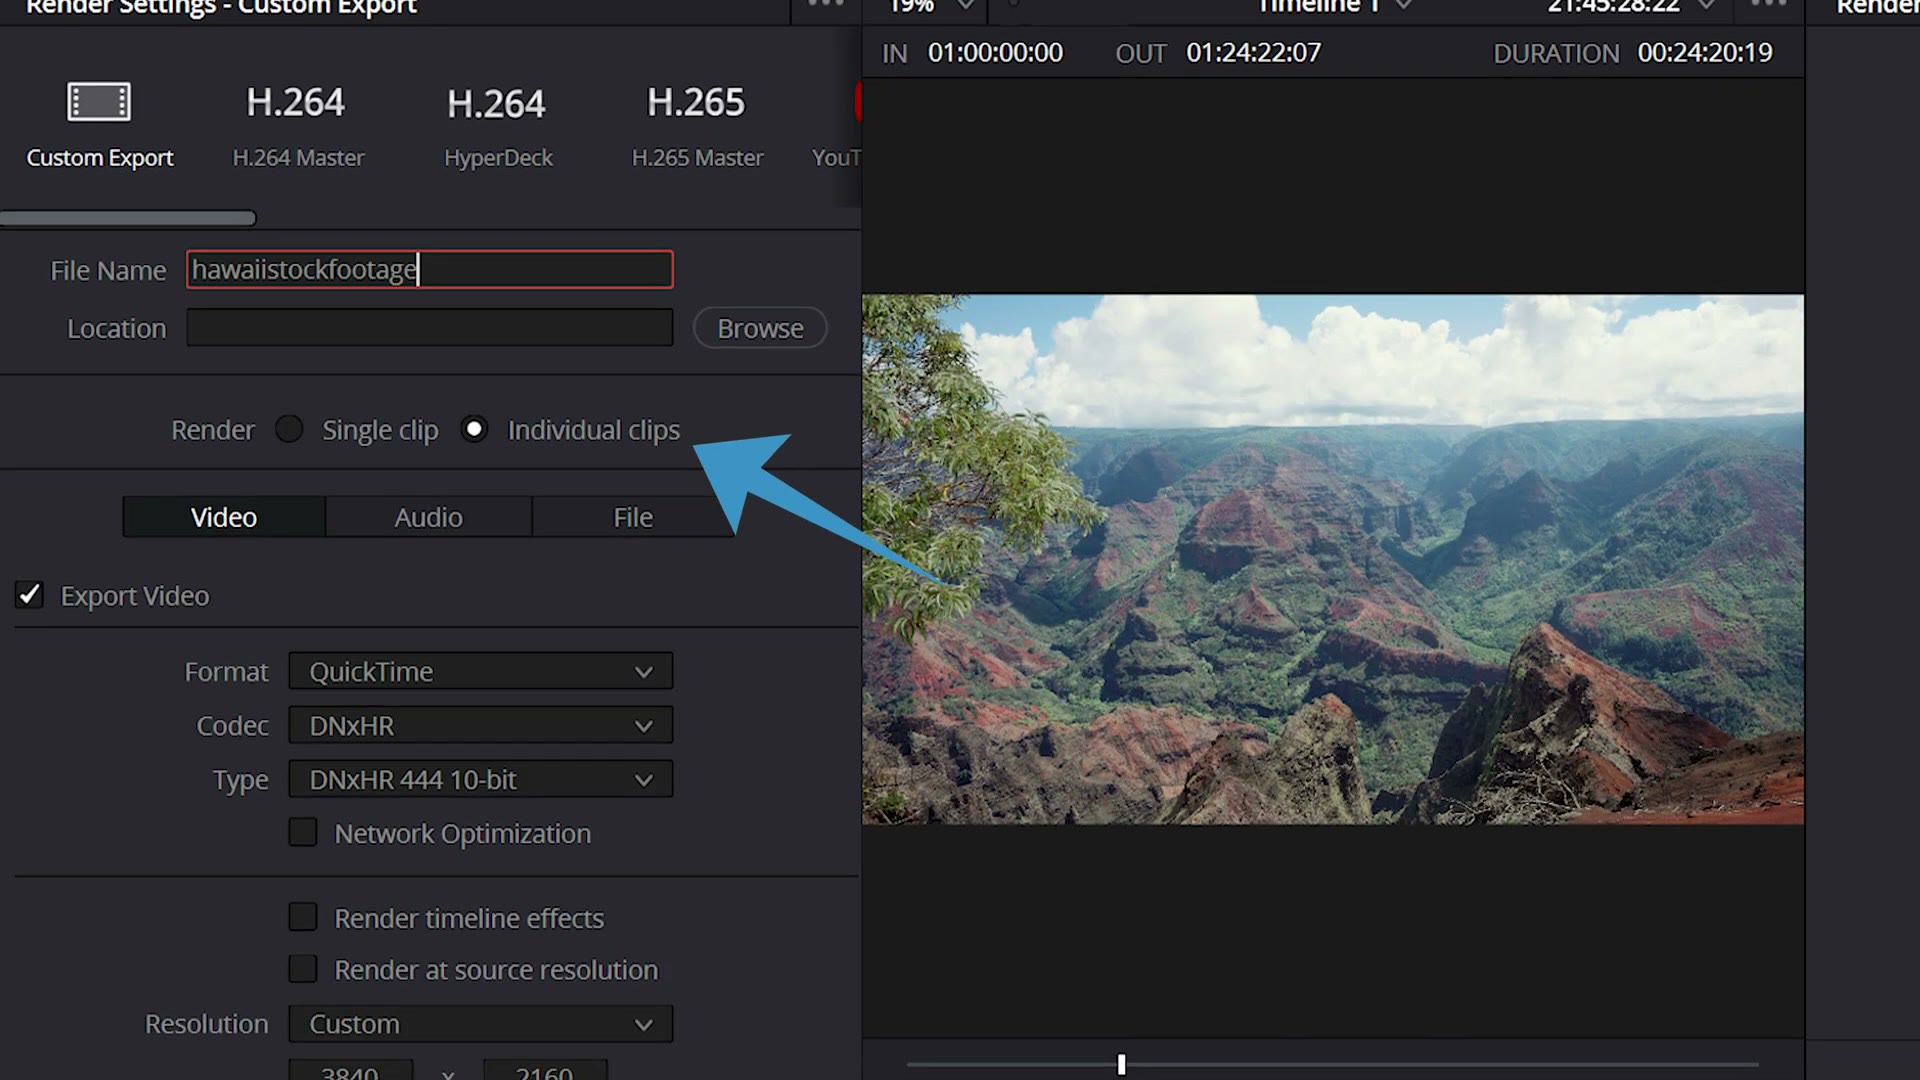Select the Custom Export preset icon
The width and height of the screenshot is (1920, 1080).
99,102
